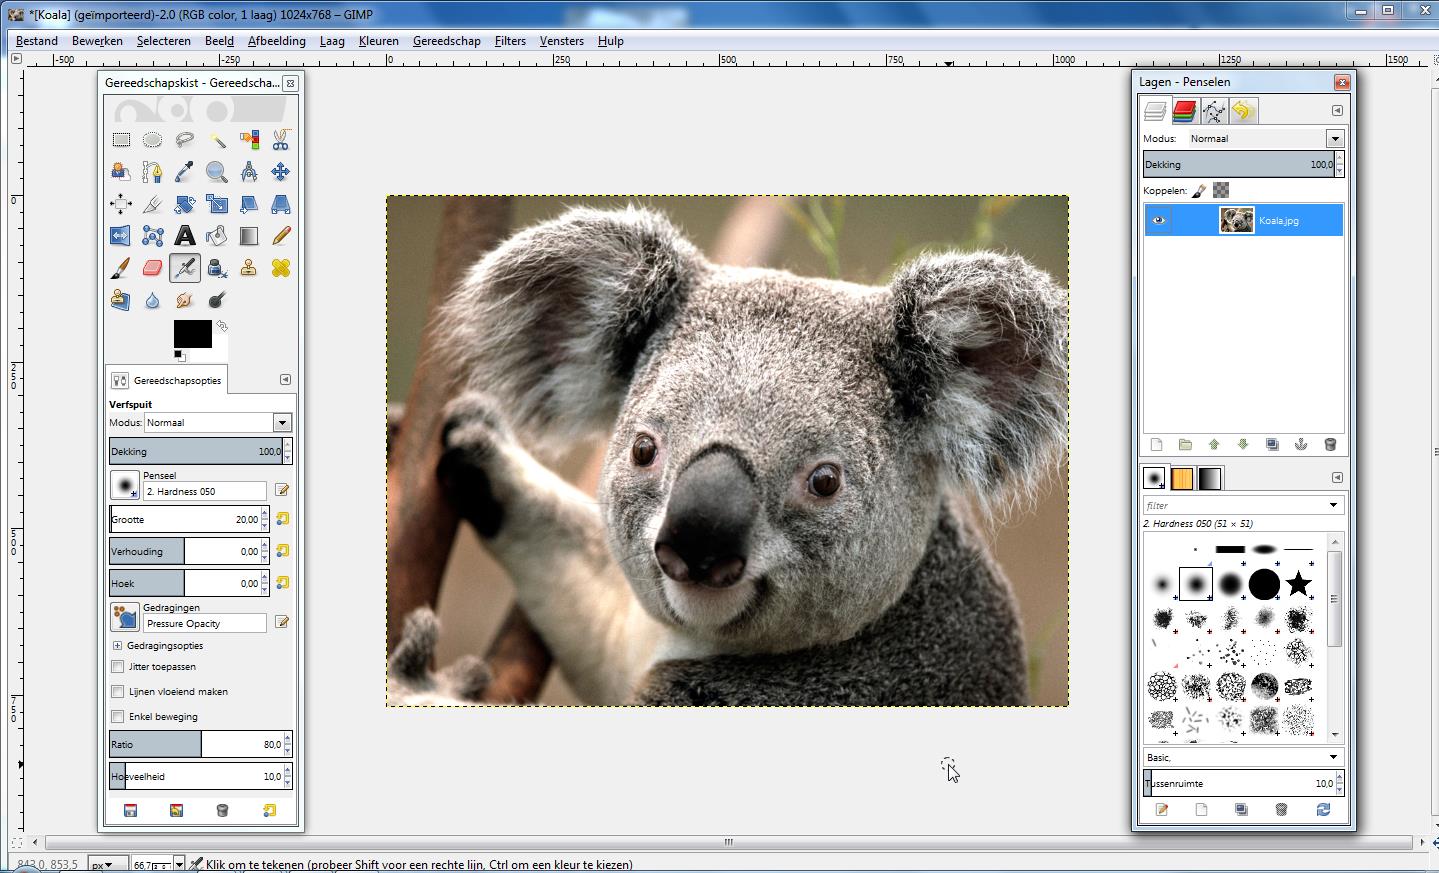1439x873 pixels.
Task: Click the Scissors Select tool
Action: (281, 140)
